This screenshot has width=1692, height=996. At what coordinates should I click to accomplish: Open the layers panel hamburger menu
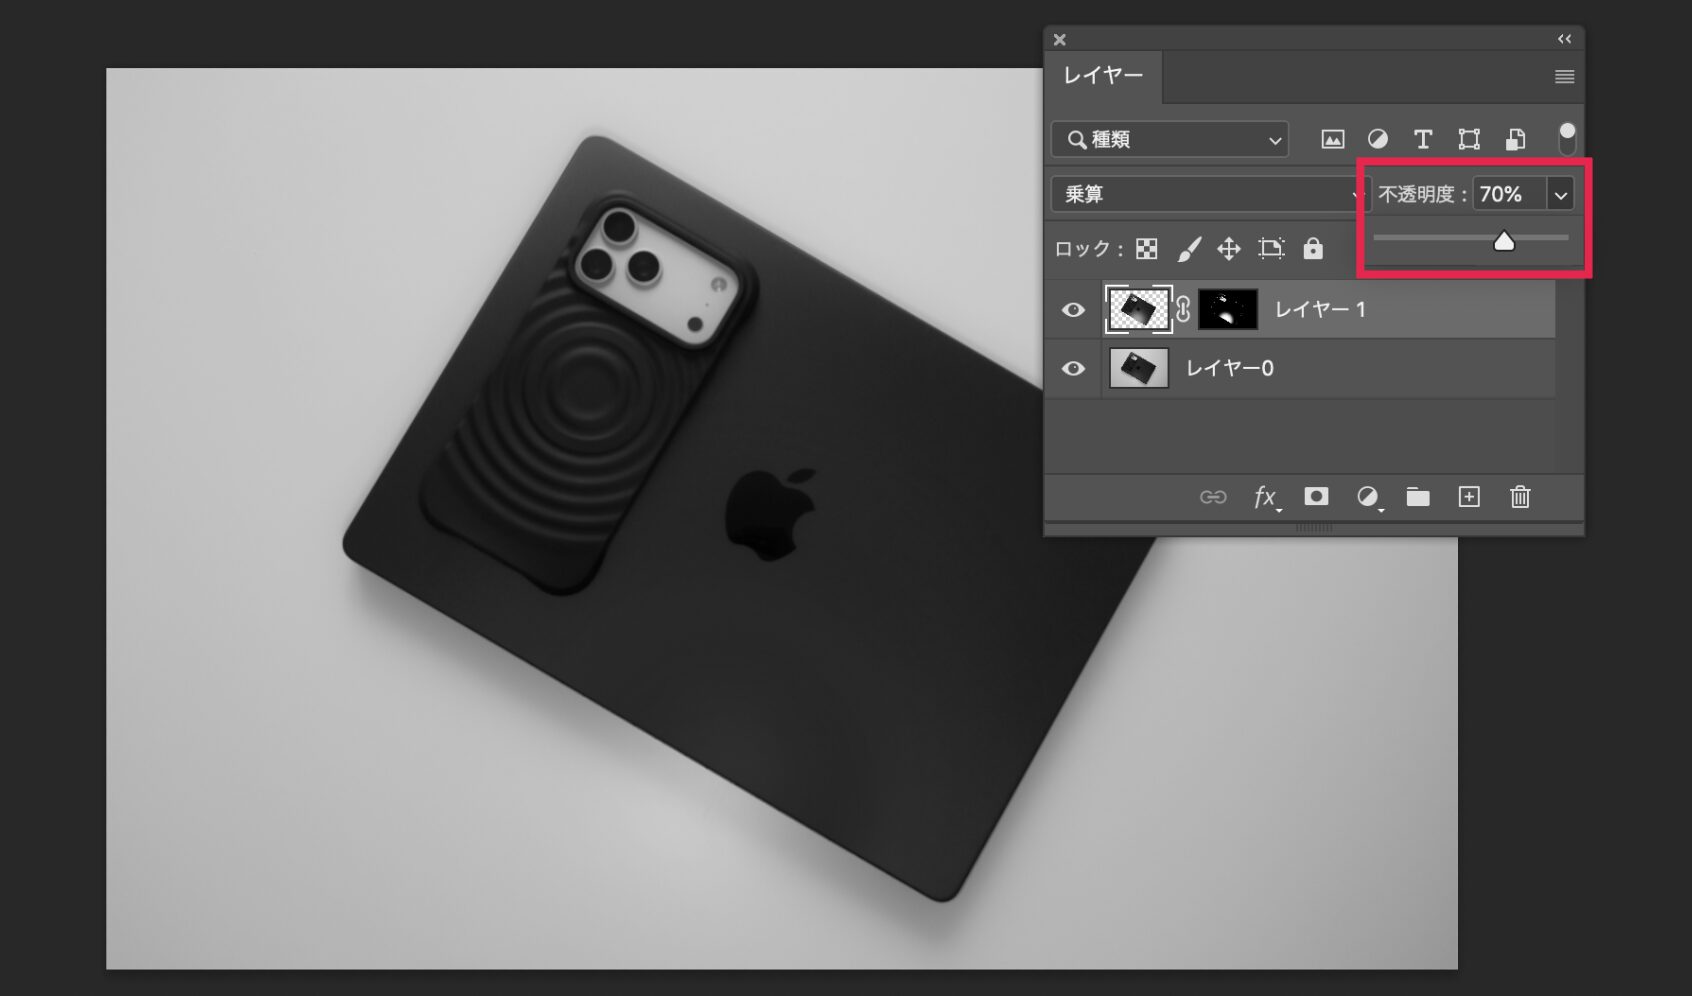pos(1565,77)
